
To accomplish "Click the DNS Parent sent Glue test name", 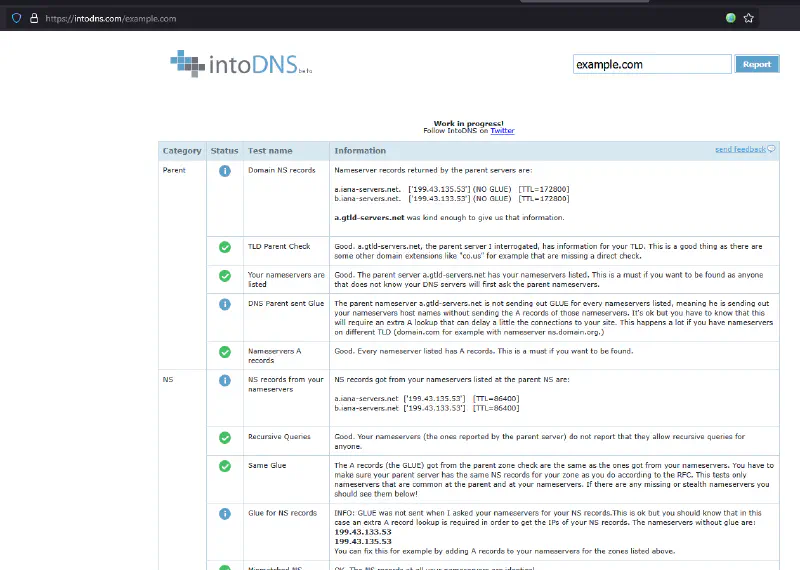I will (x=286, y=303).
